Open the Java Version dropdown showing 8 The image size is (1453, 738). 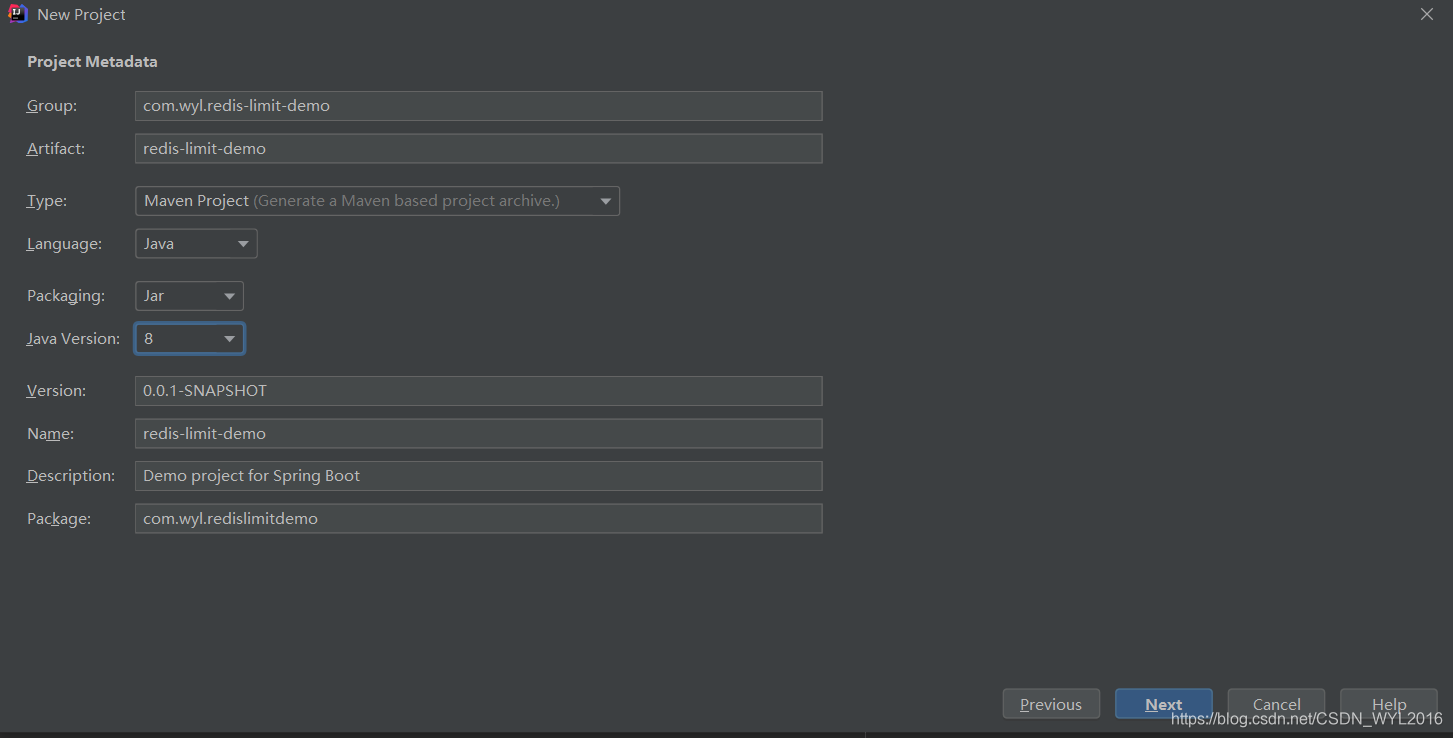pos(189,339)
